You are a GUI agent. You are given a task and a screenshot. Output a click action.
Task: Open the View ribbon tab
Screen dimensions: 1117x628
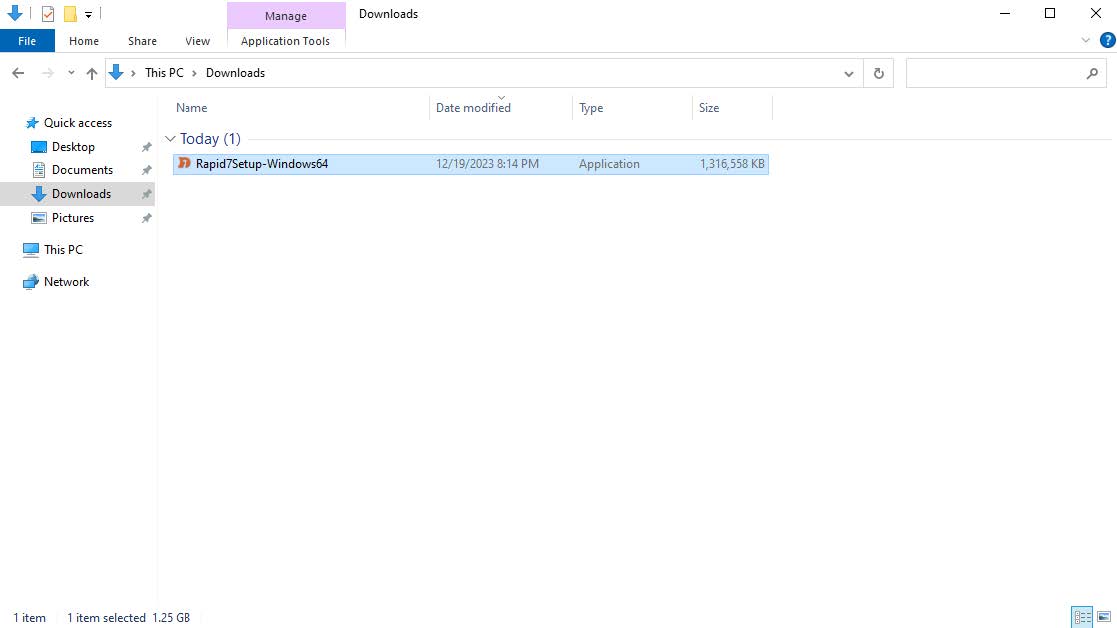(197, 41)
